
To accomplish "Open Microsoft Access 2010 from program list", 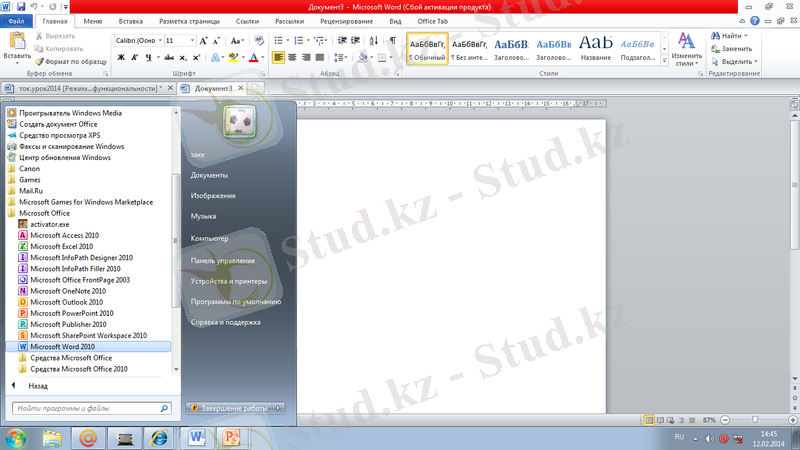I will click(64, 235).
